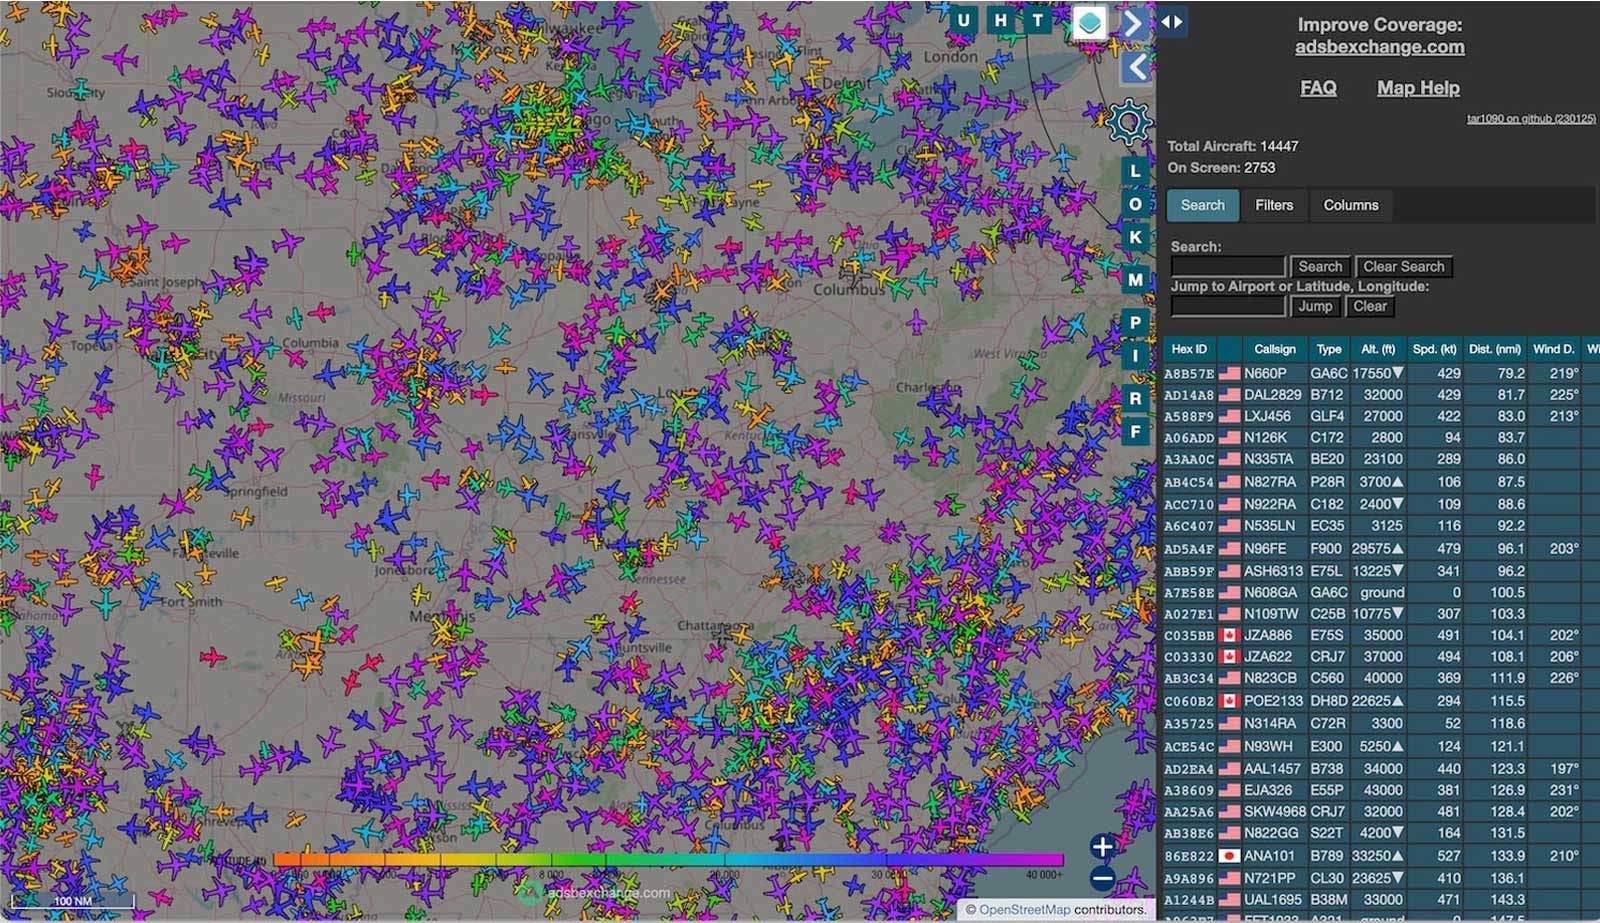
Task: Select aircraft row N126K
Action: click(1381, 438)
